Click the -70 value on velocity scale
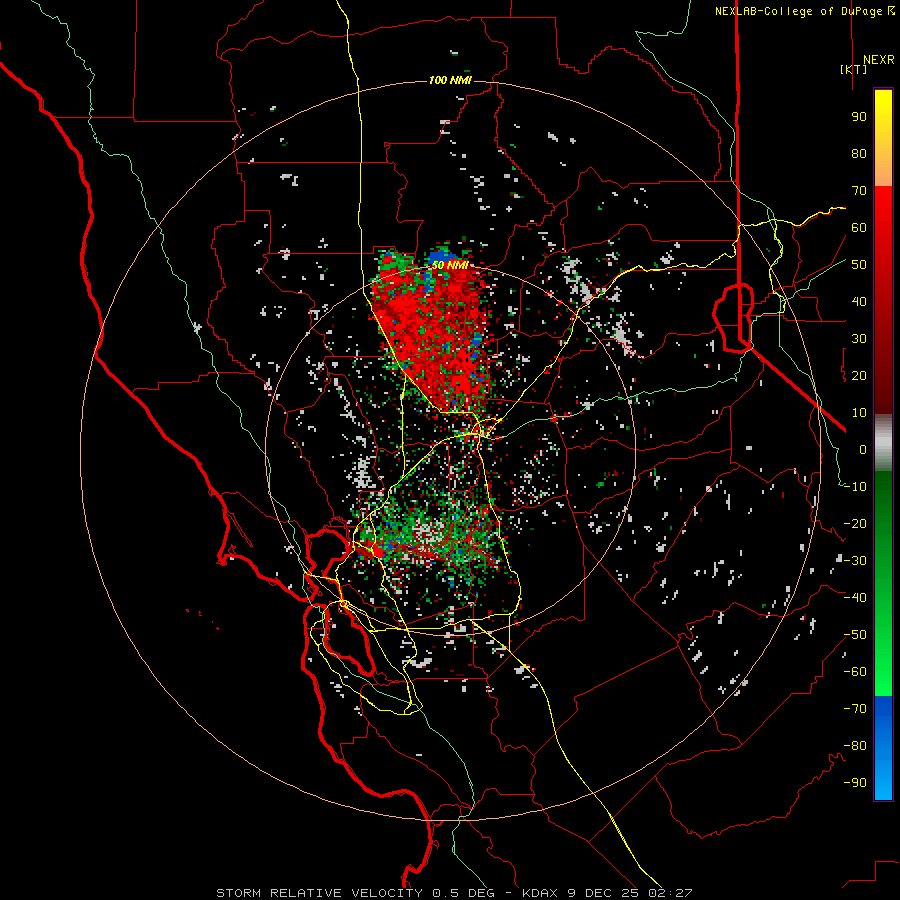 click(855, 709)
